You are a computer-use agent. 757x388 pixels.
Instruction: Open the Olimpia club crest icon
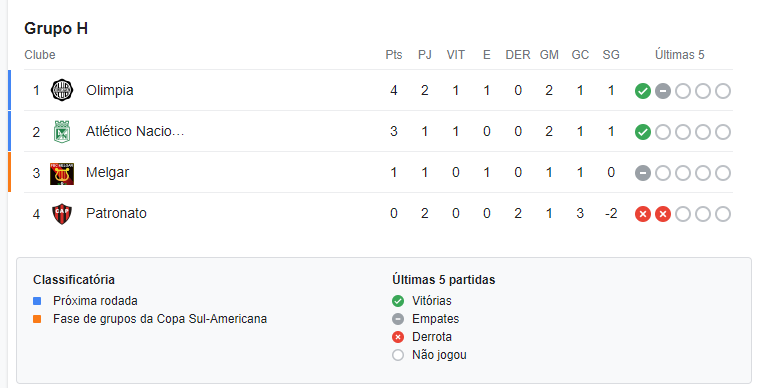(x=62, y=90)
